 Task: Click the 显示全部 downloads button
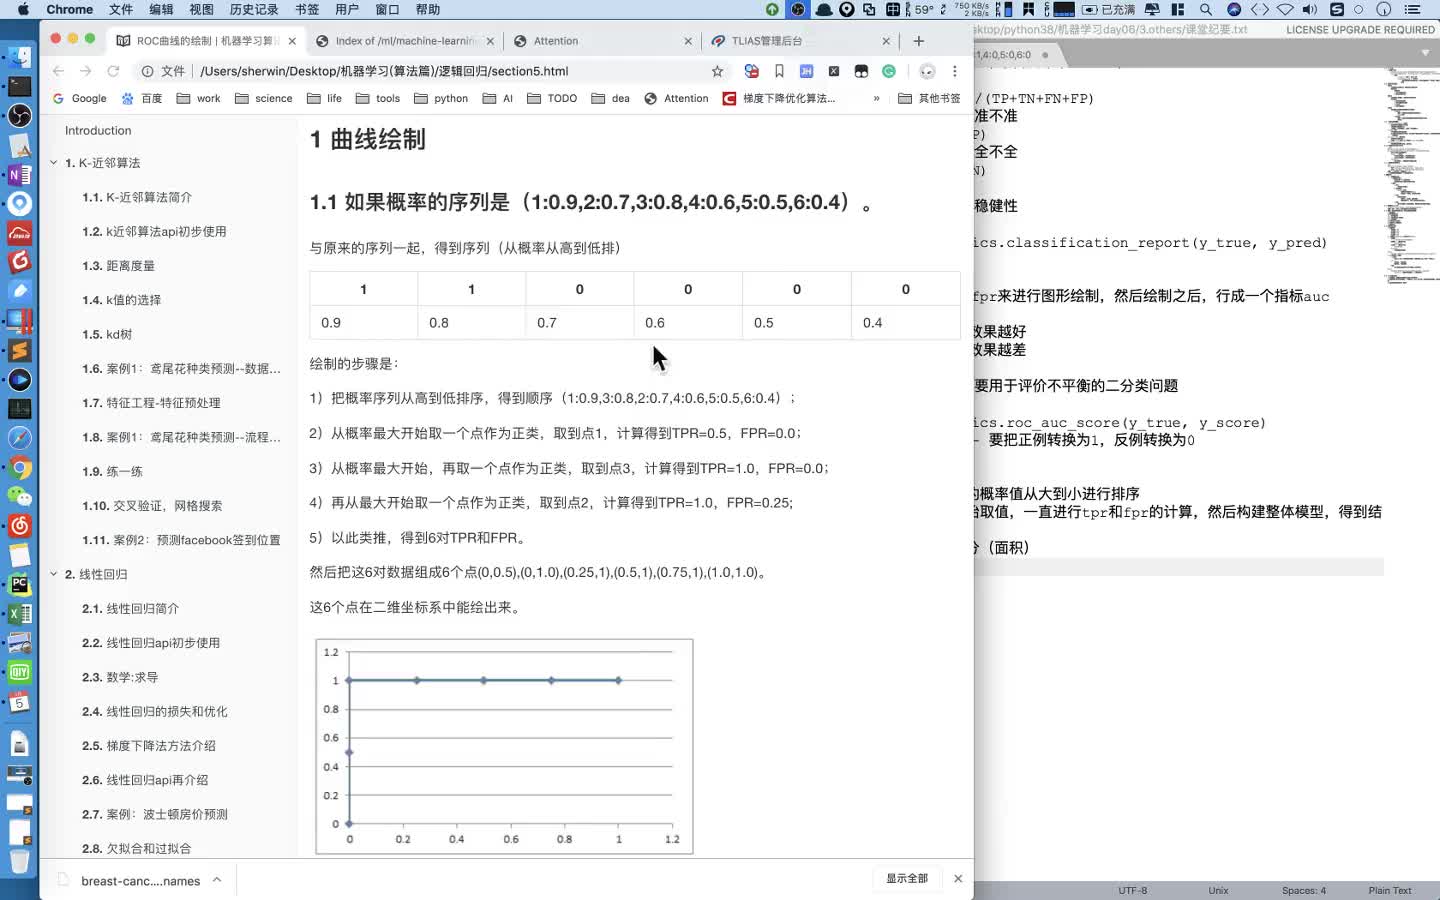pyautogui.click(x=907, y=878)
